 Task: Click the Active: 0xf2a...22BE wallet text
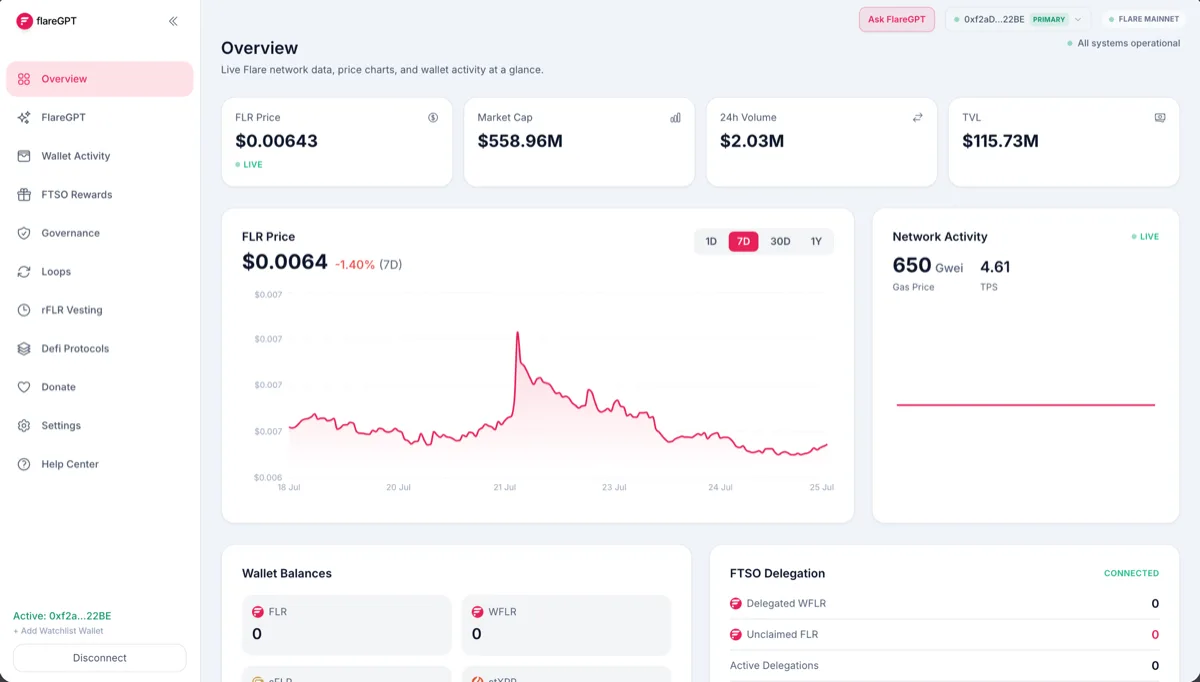tap(62, 616)
